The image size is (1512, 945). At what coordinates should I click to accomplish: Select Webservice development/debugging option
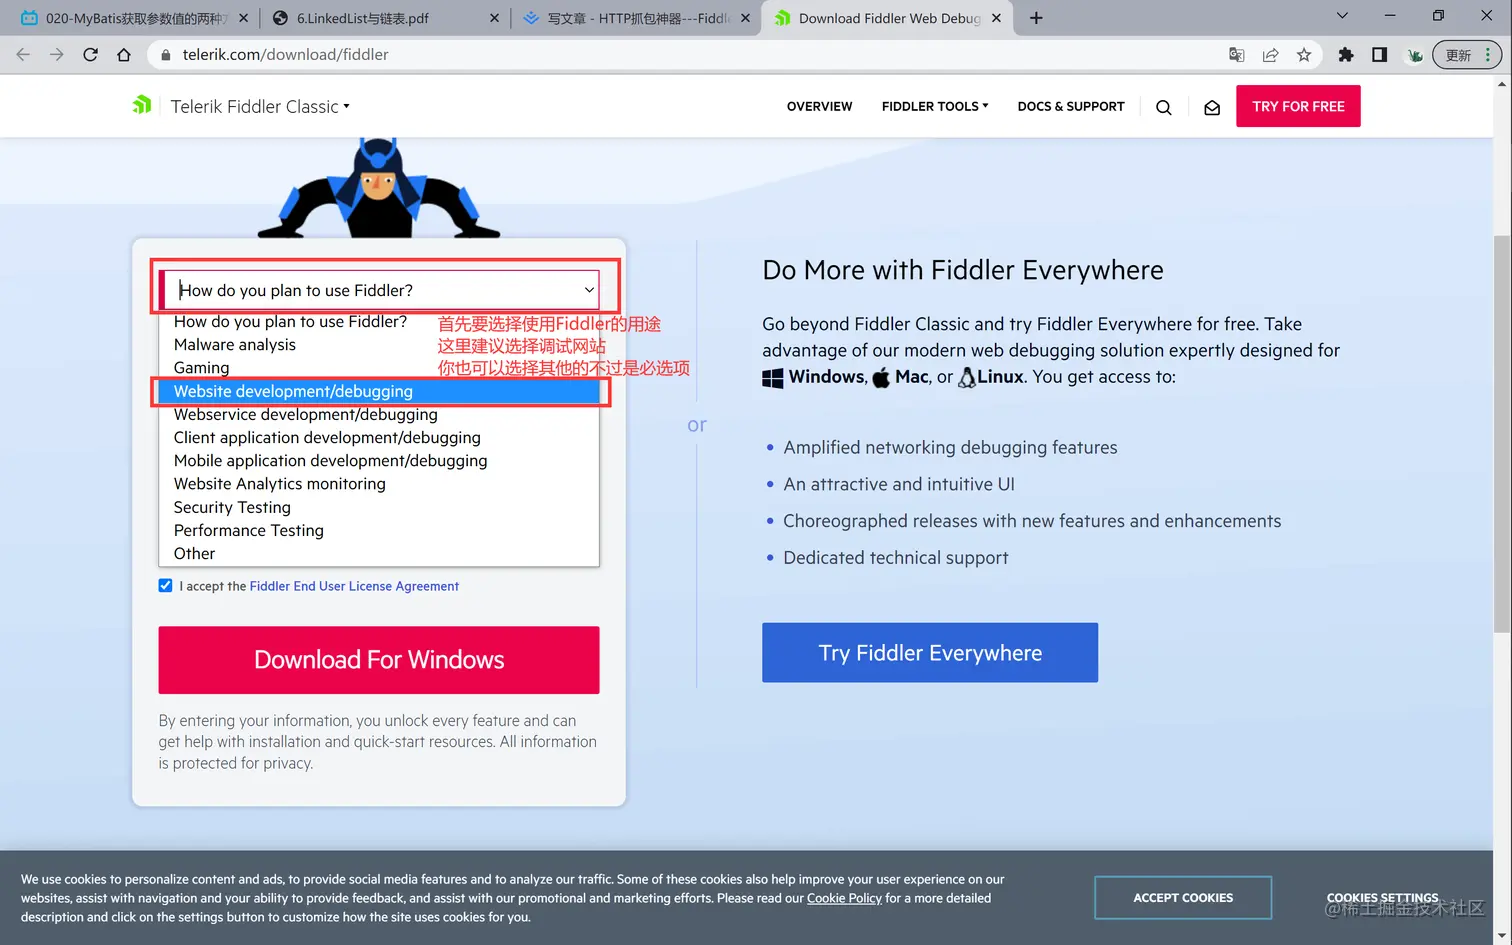click(x=379, y=414)
